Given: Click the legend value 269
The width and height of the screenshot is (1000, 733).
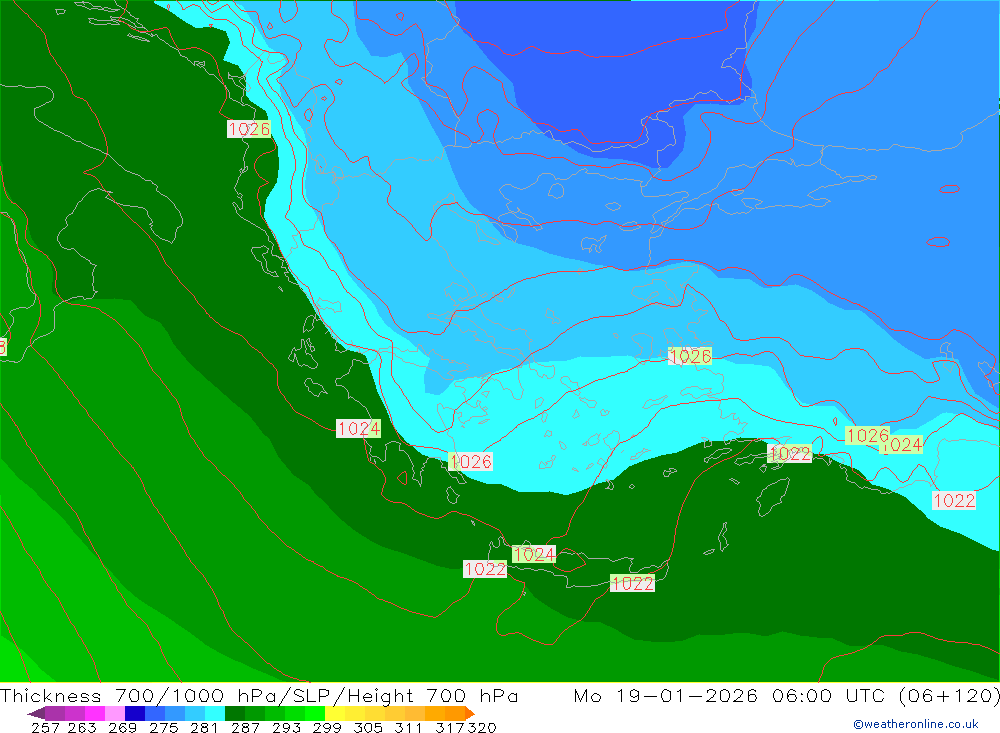Looking at the screenshot, I should (x=122, y=727).
